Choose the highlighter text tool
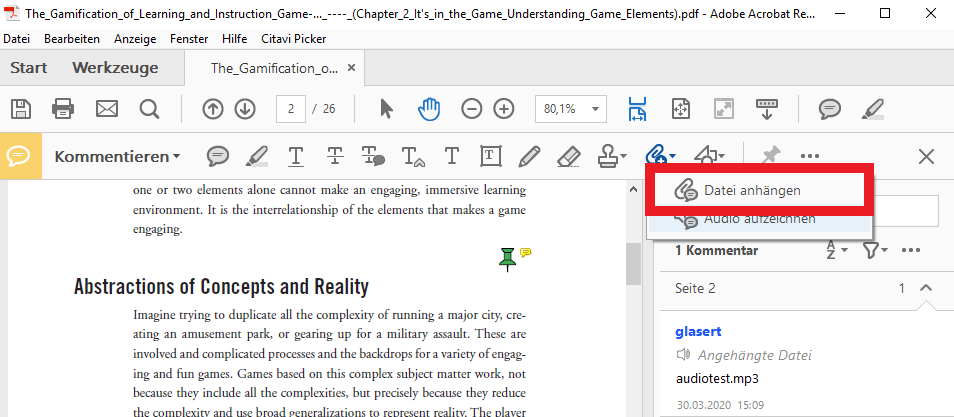This screenshot has height=417, width=954. click(x=257, y=156)
